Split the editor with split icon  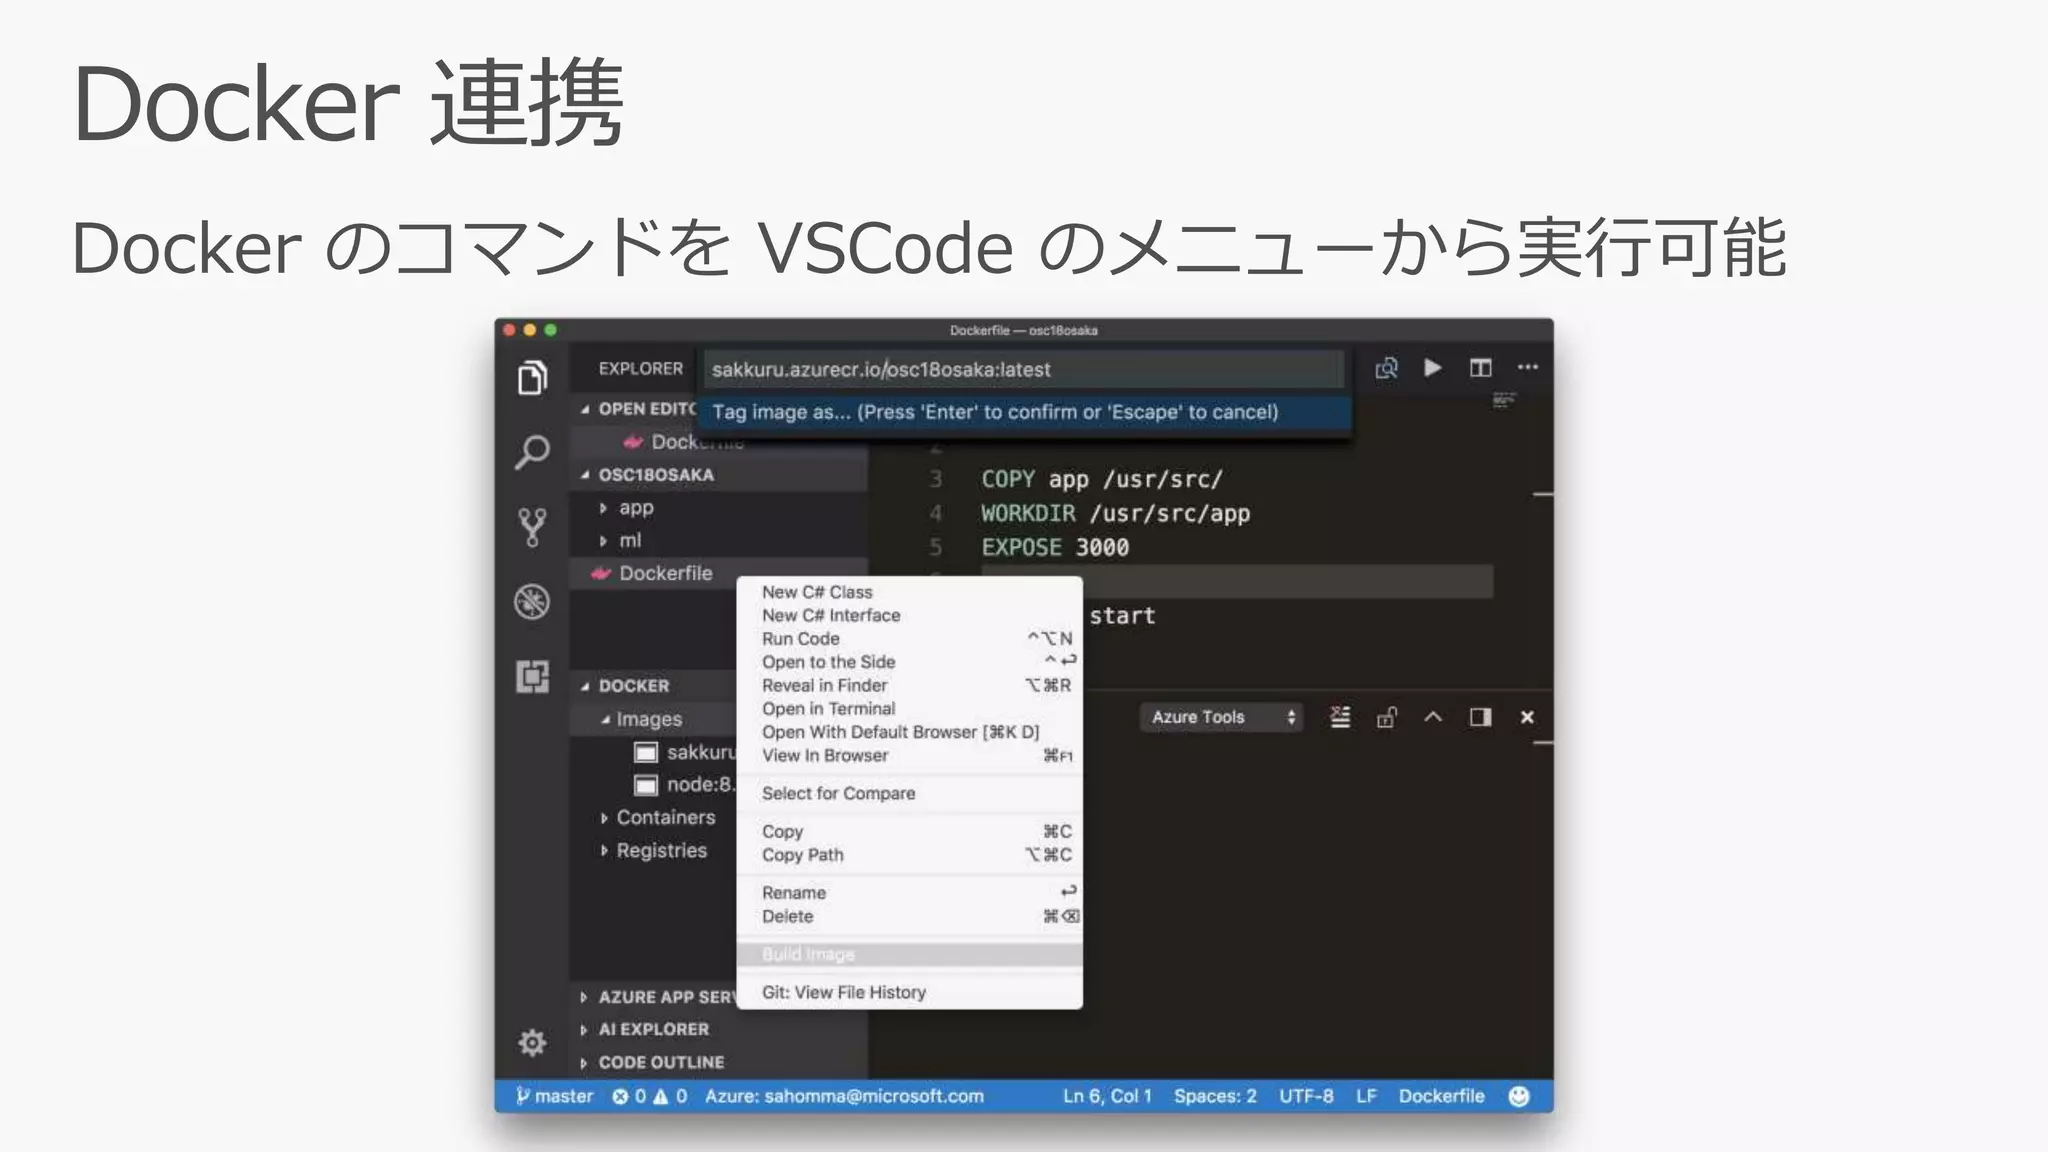tap(1480, 368)
